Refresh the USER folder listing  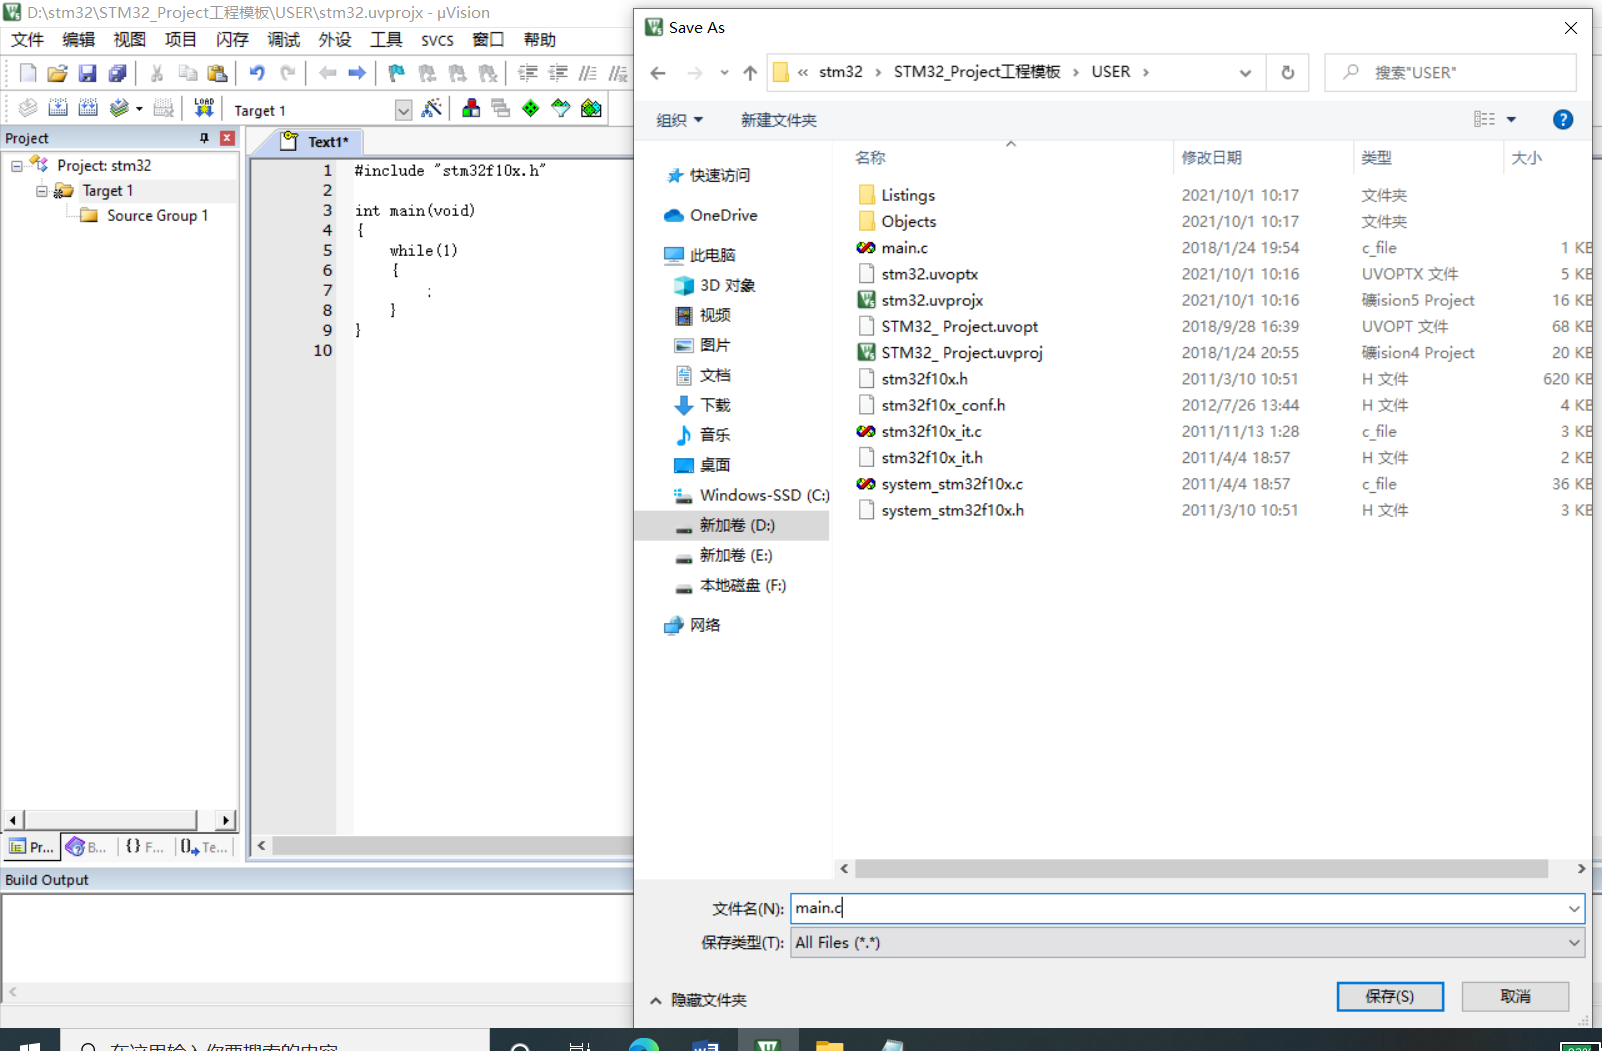pyautogui.click(x=1288, y=72)
